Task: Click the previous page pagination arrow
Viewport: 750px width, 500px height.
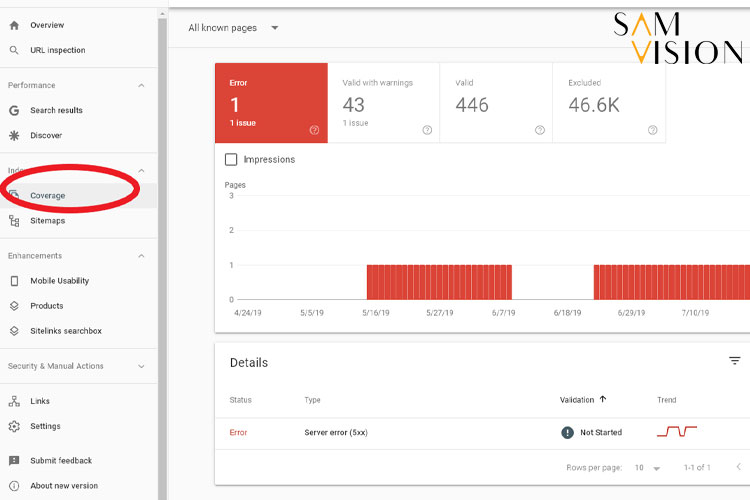Action: [x=738, y=467]
